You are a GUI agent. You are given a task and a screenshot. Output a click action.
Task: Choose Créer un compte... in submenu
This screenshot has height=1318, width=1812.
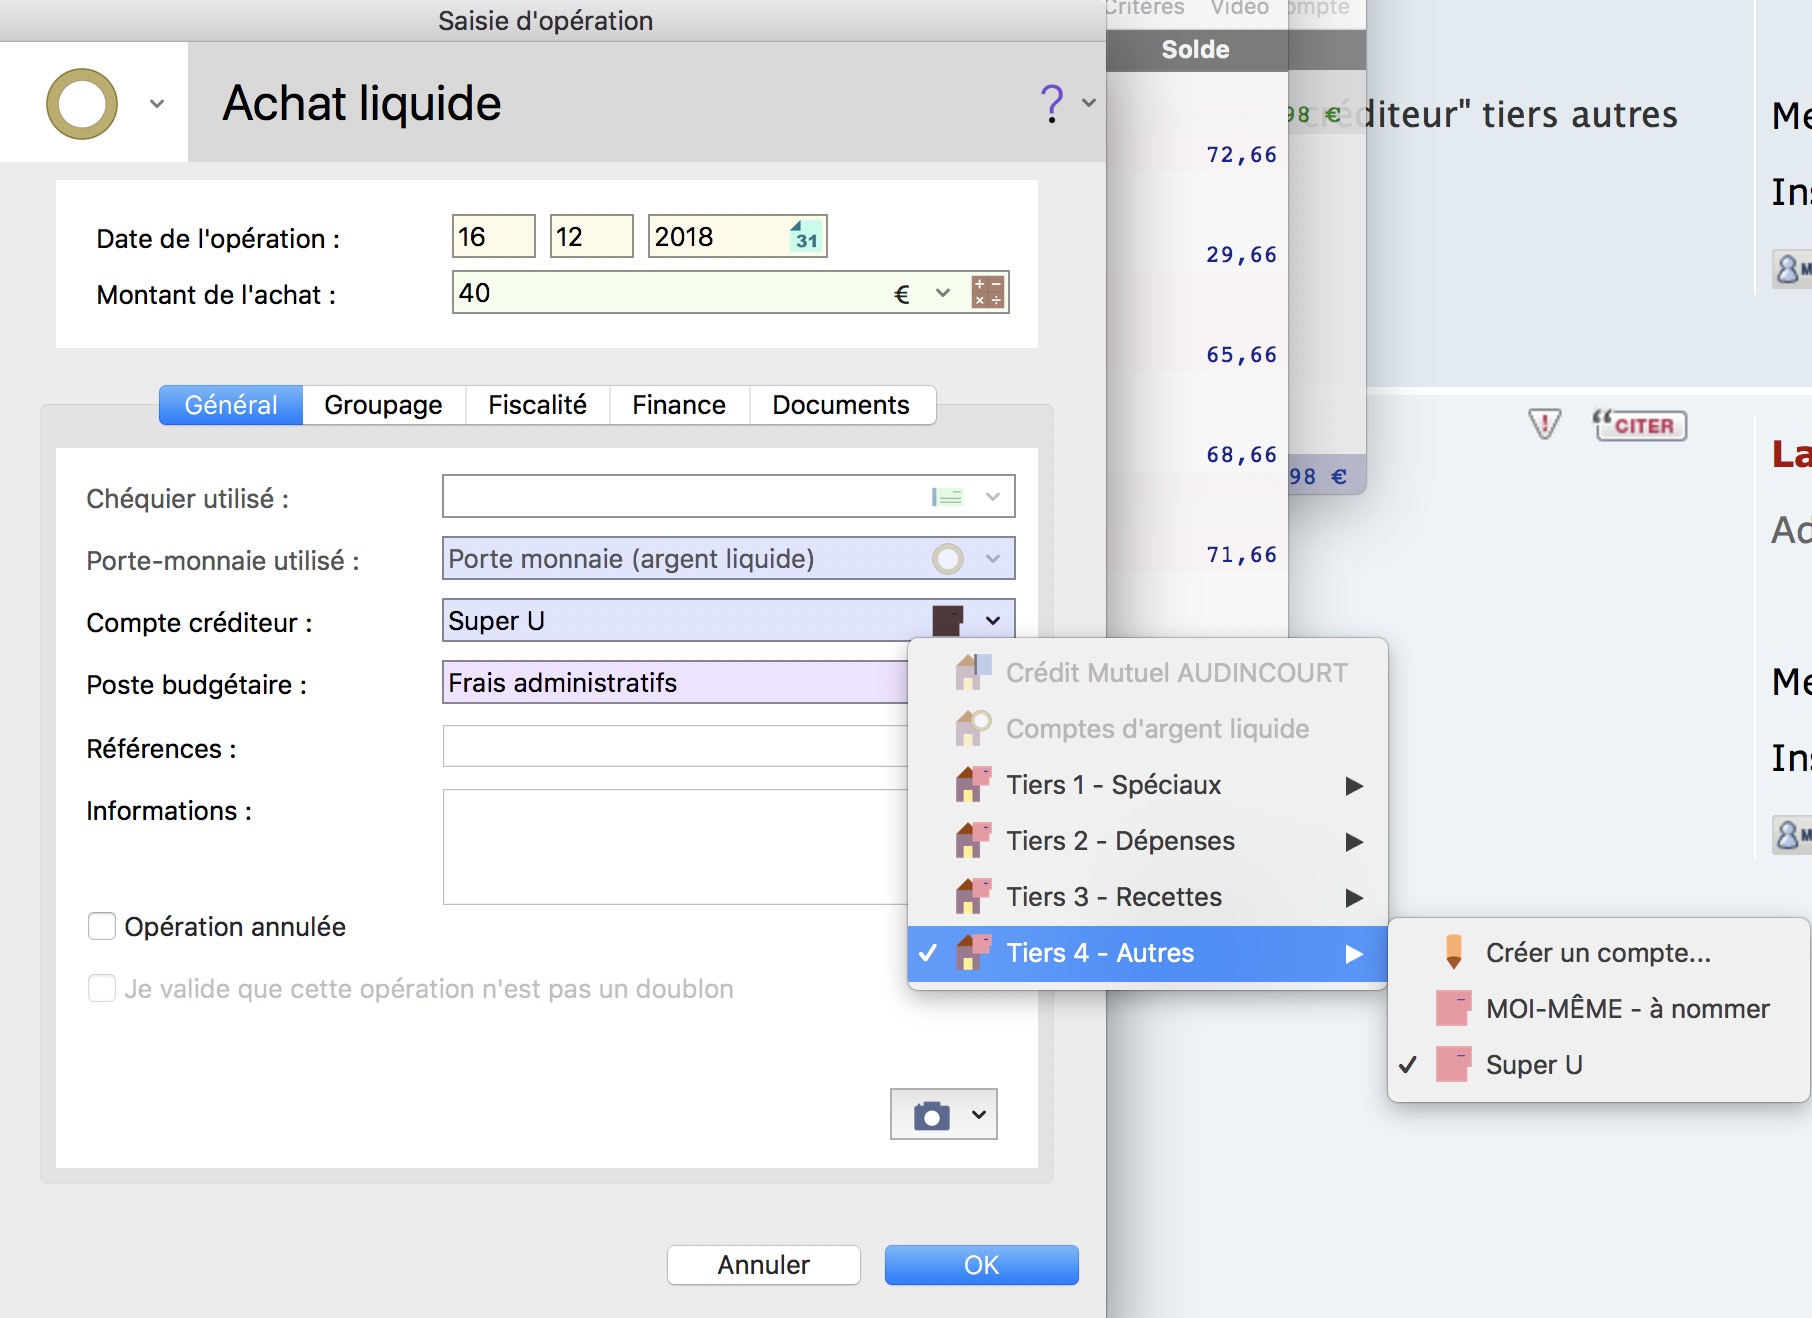click(1598, 953)
